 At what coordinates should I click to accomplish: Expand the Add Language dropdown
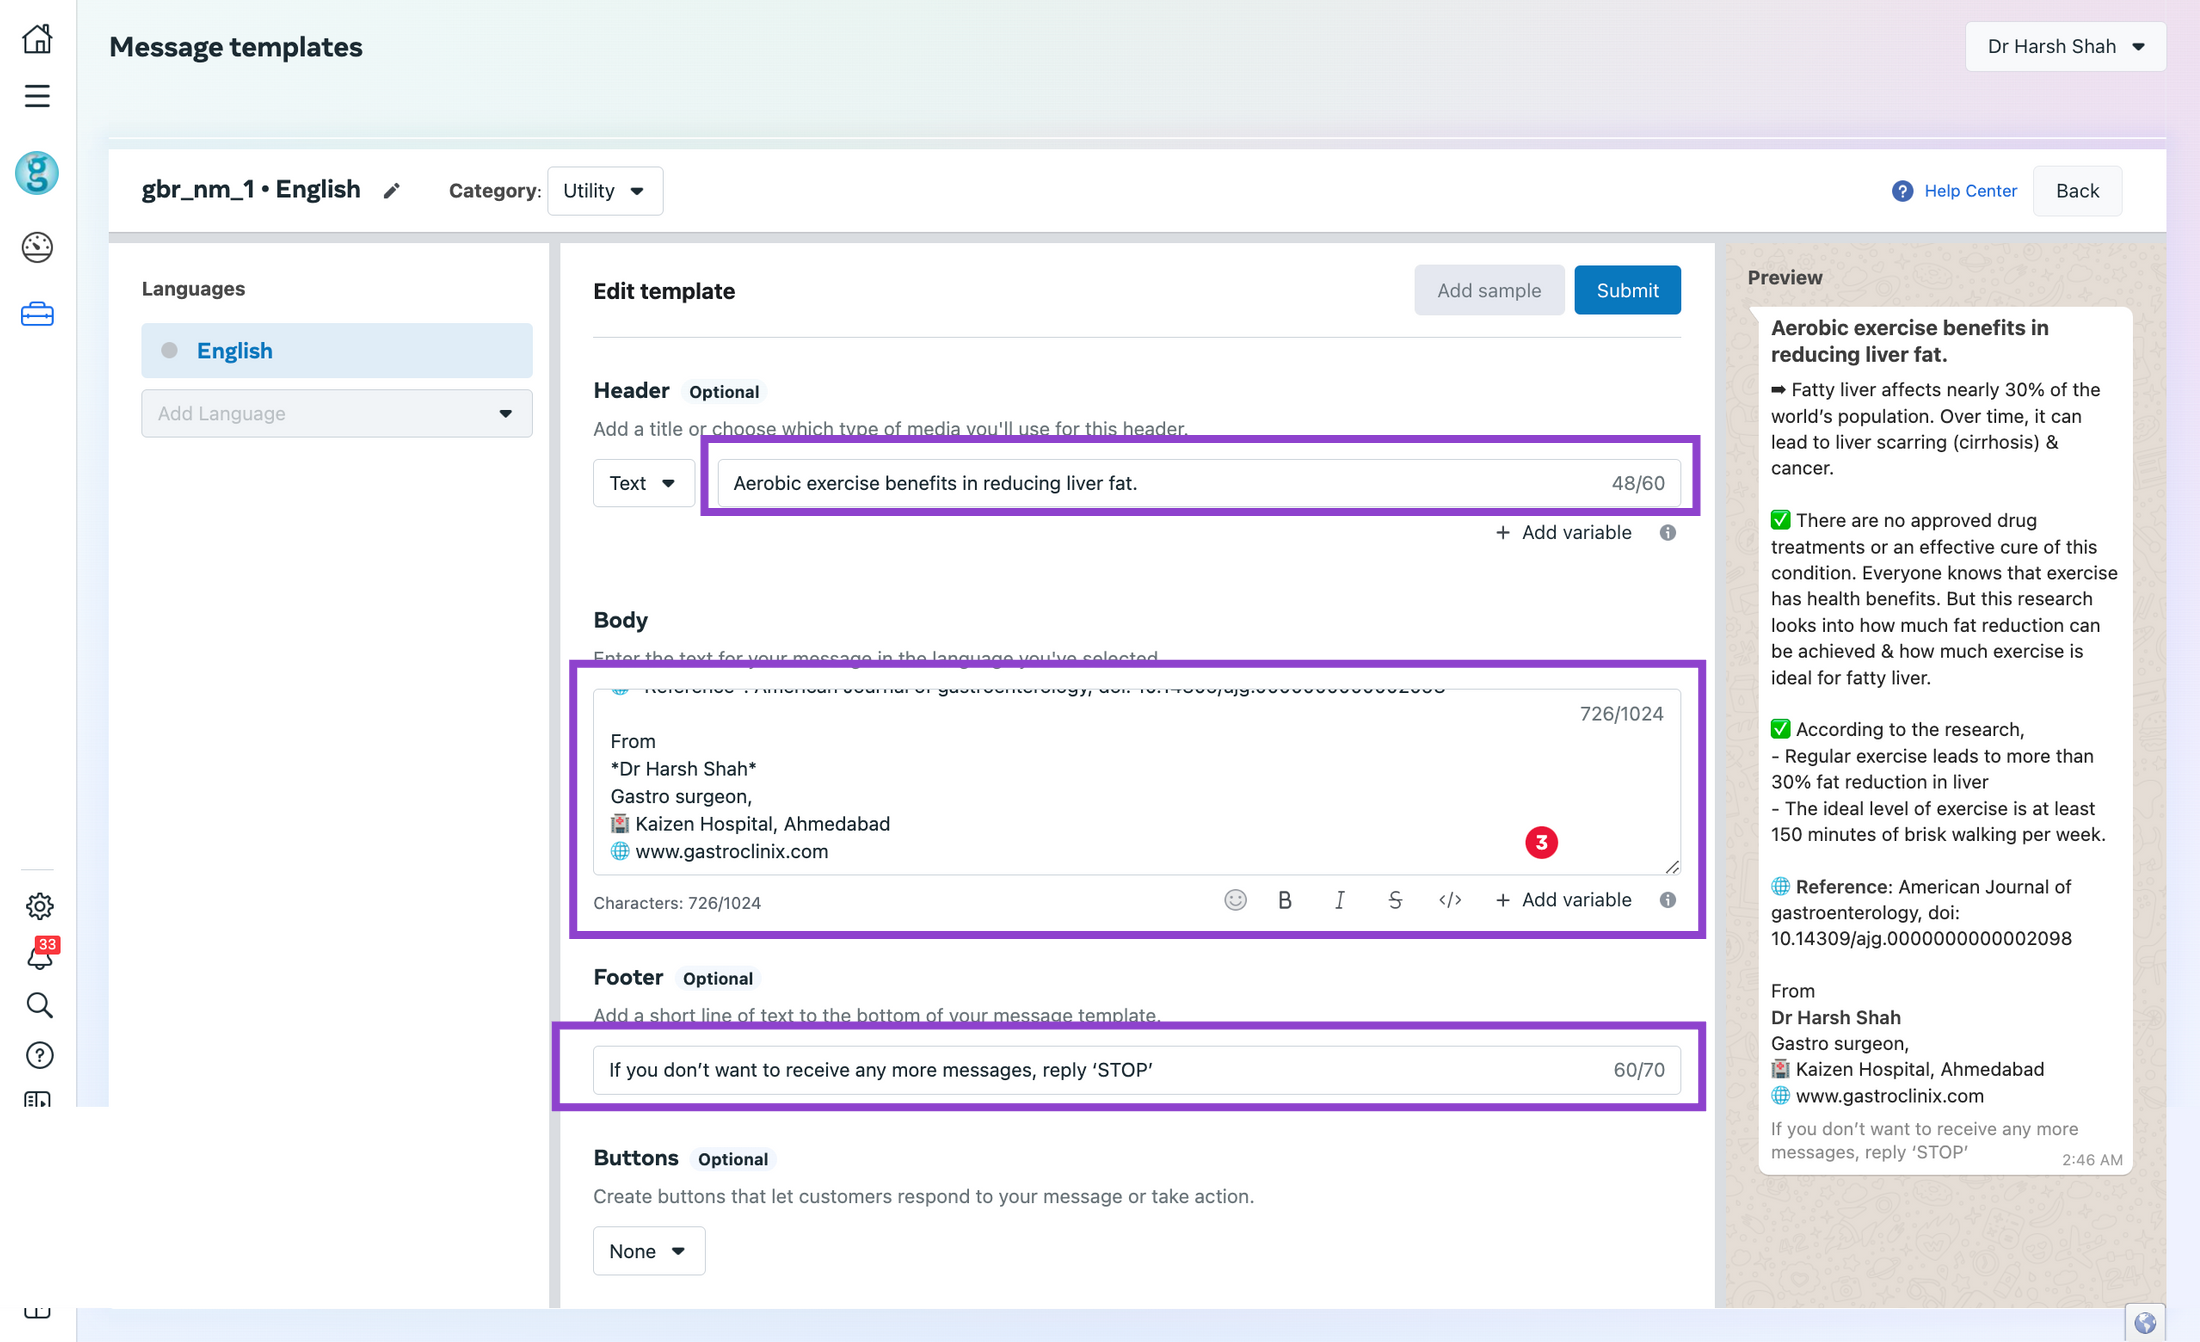pyautogui.click(x=336, y=413)
